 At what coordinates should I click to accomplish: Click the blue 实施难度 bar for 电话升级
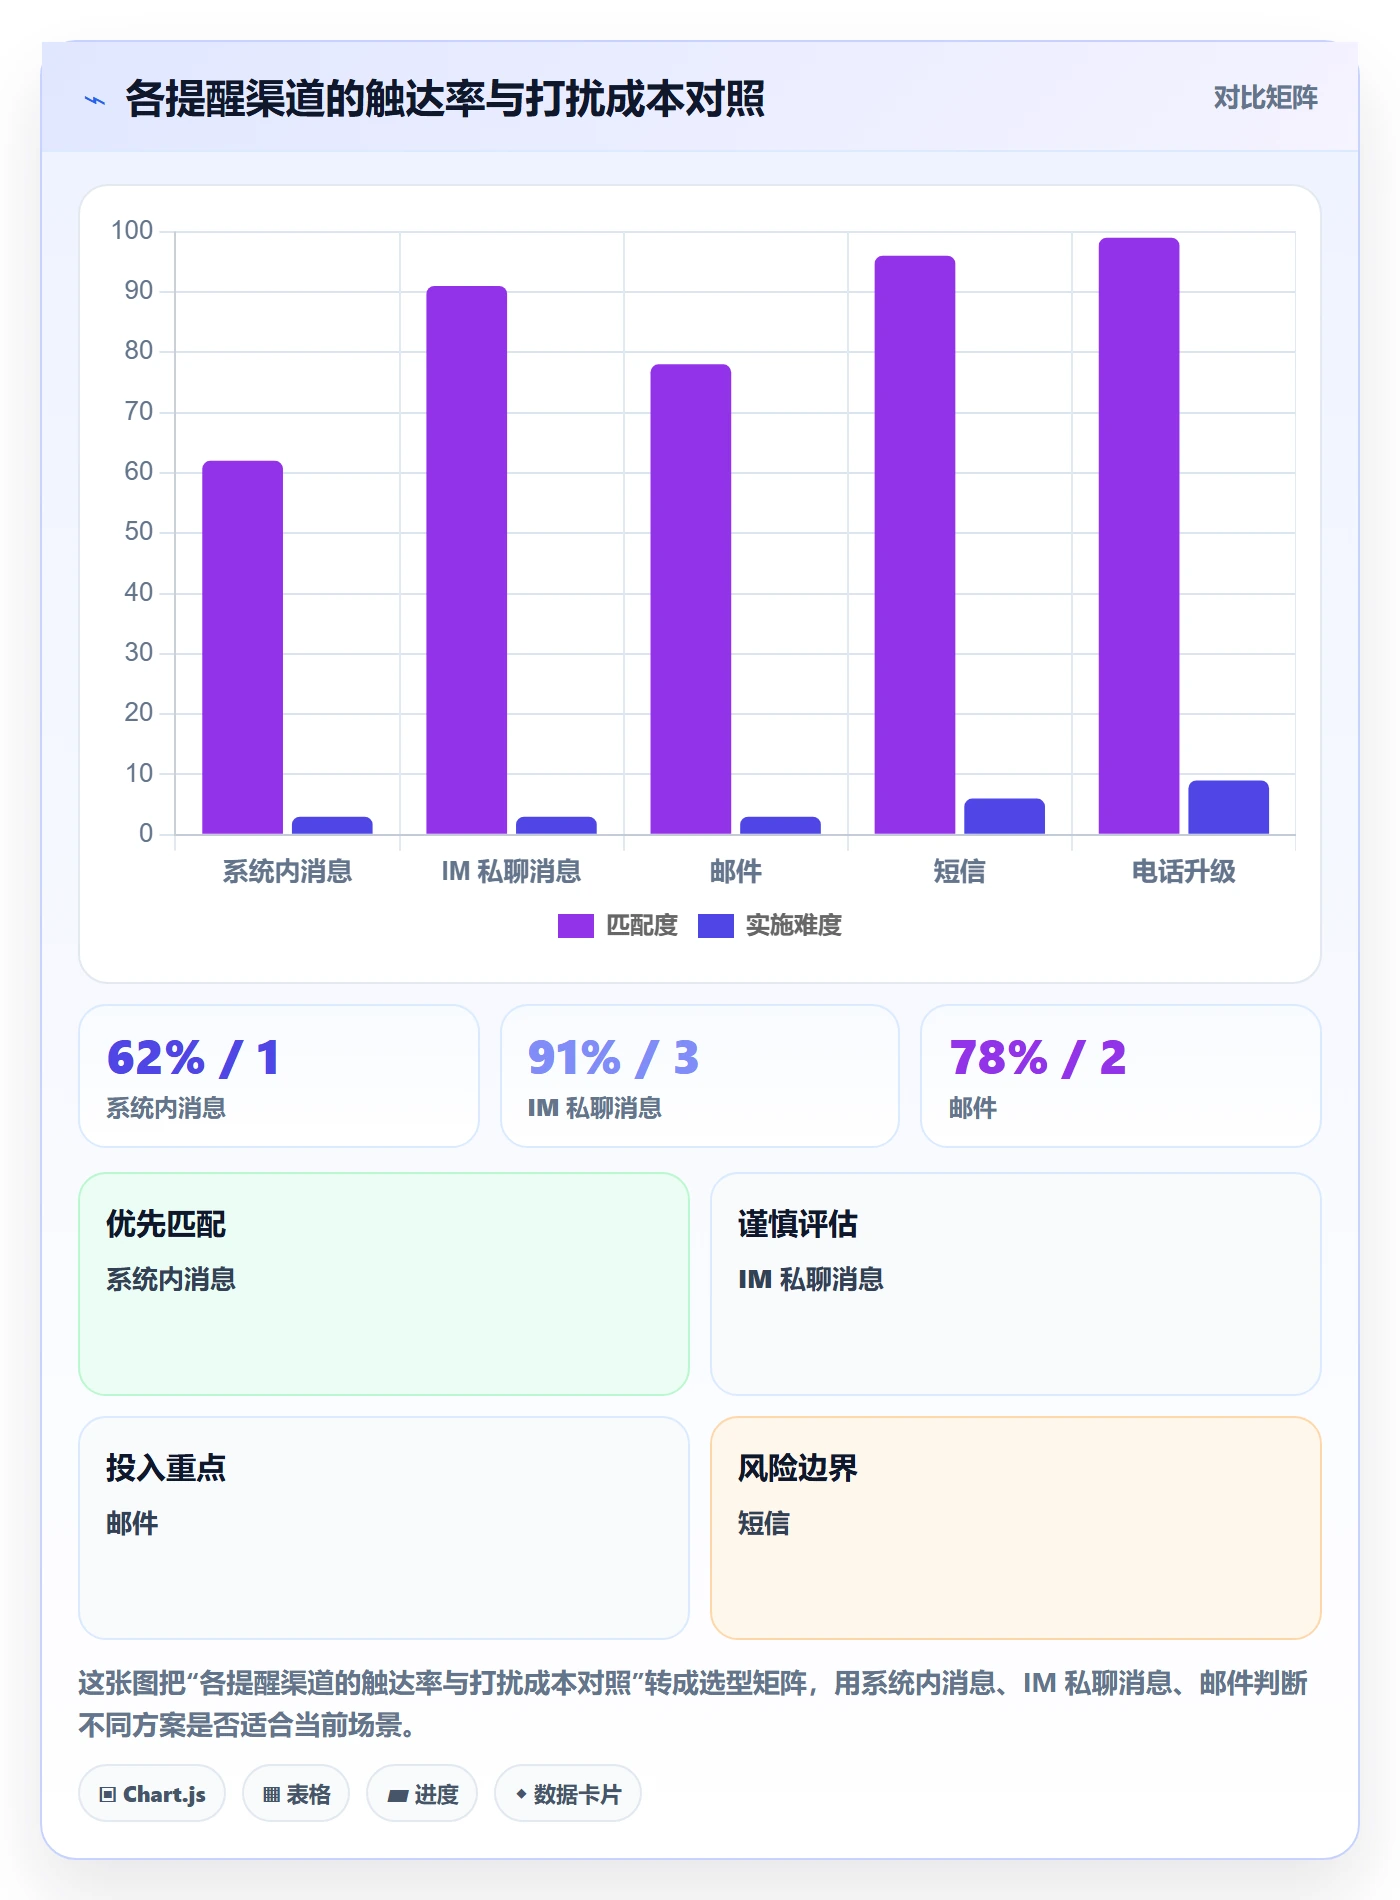click(1228, 807)
